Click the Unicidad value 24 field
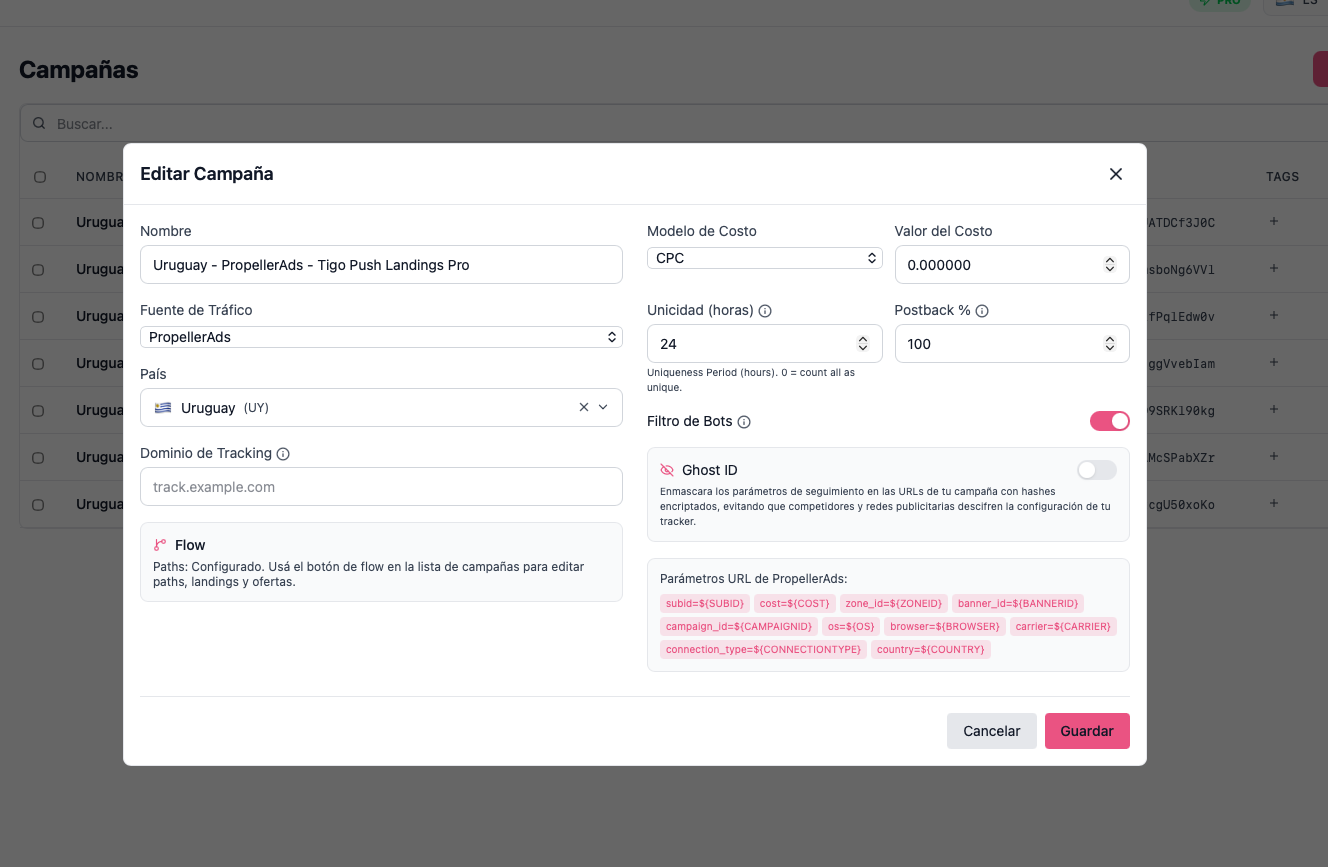 coord(765,344)
